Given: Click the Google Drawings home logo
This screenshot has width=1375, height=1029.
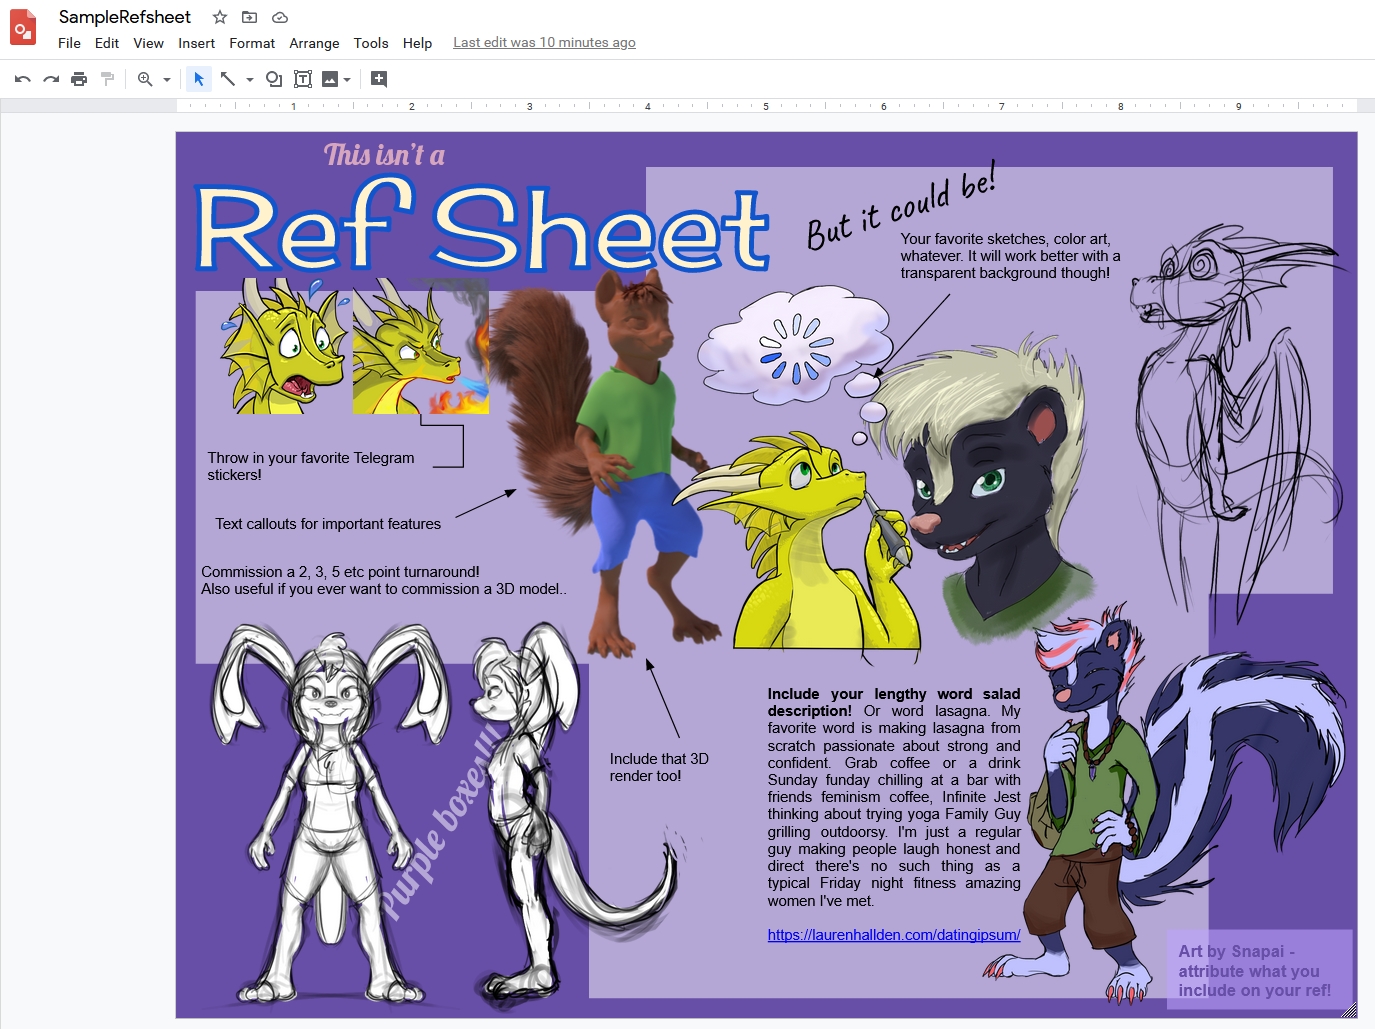Looking at the screenshot, I should tap(23, 28).
